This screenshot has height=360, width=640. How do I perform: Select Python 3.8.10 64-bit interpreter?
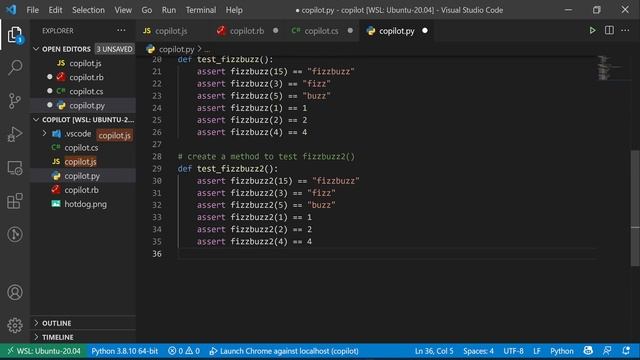tap(124, 351)
